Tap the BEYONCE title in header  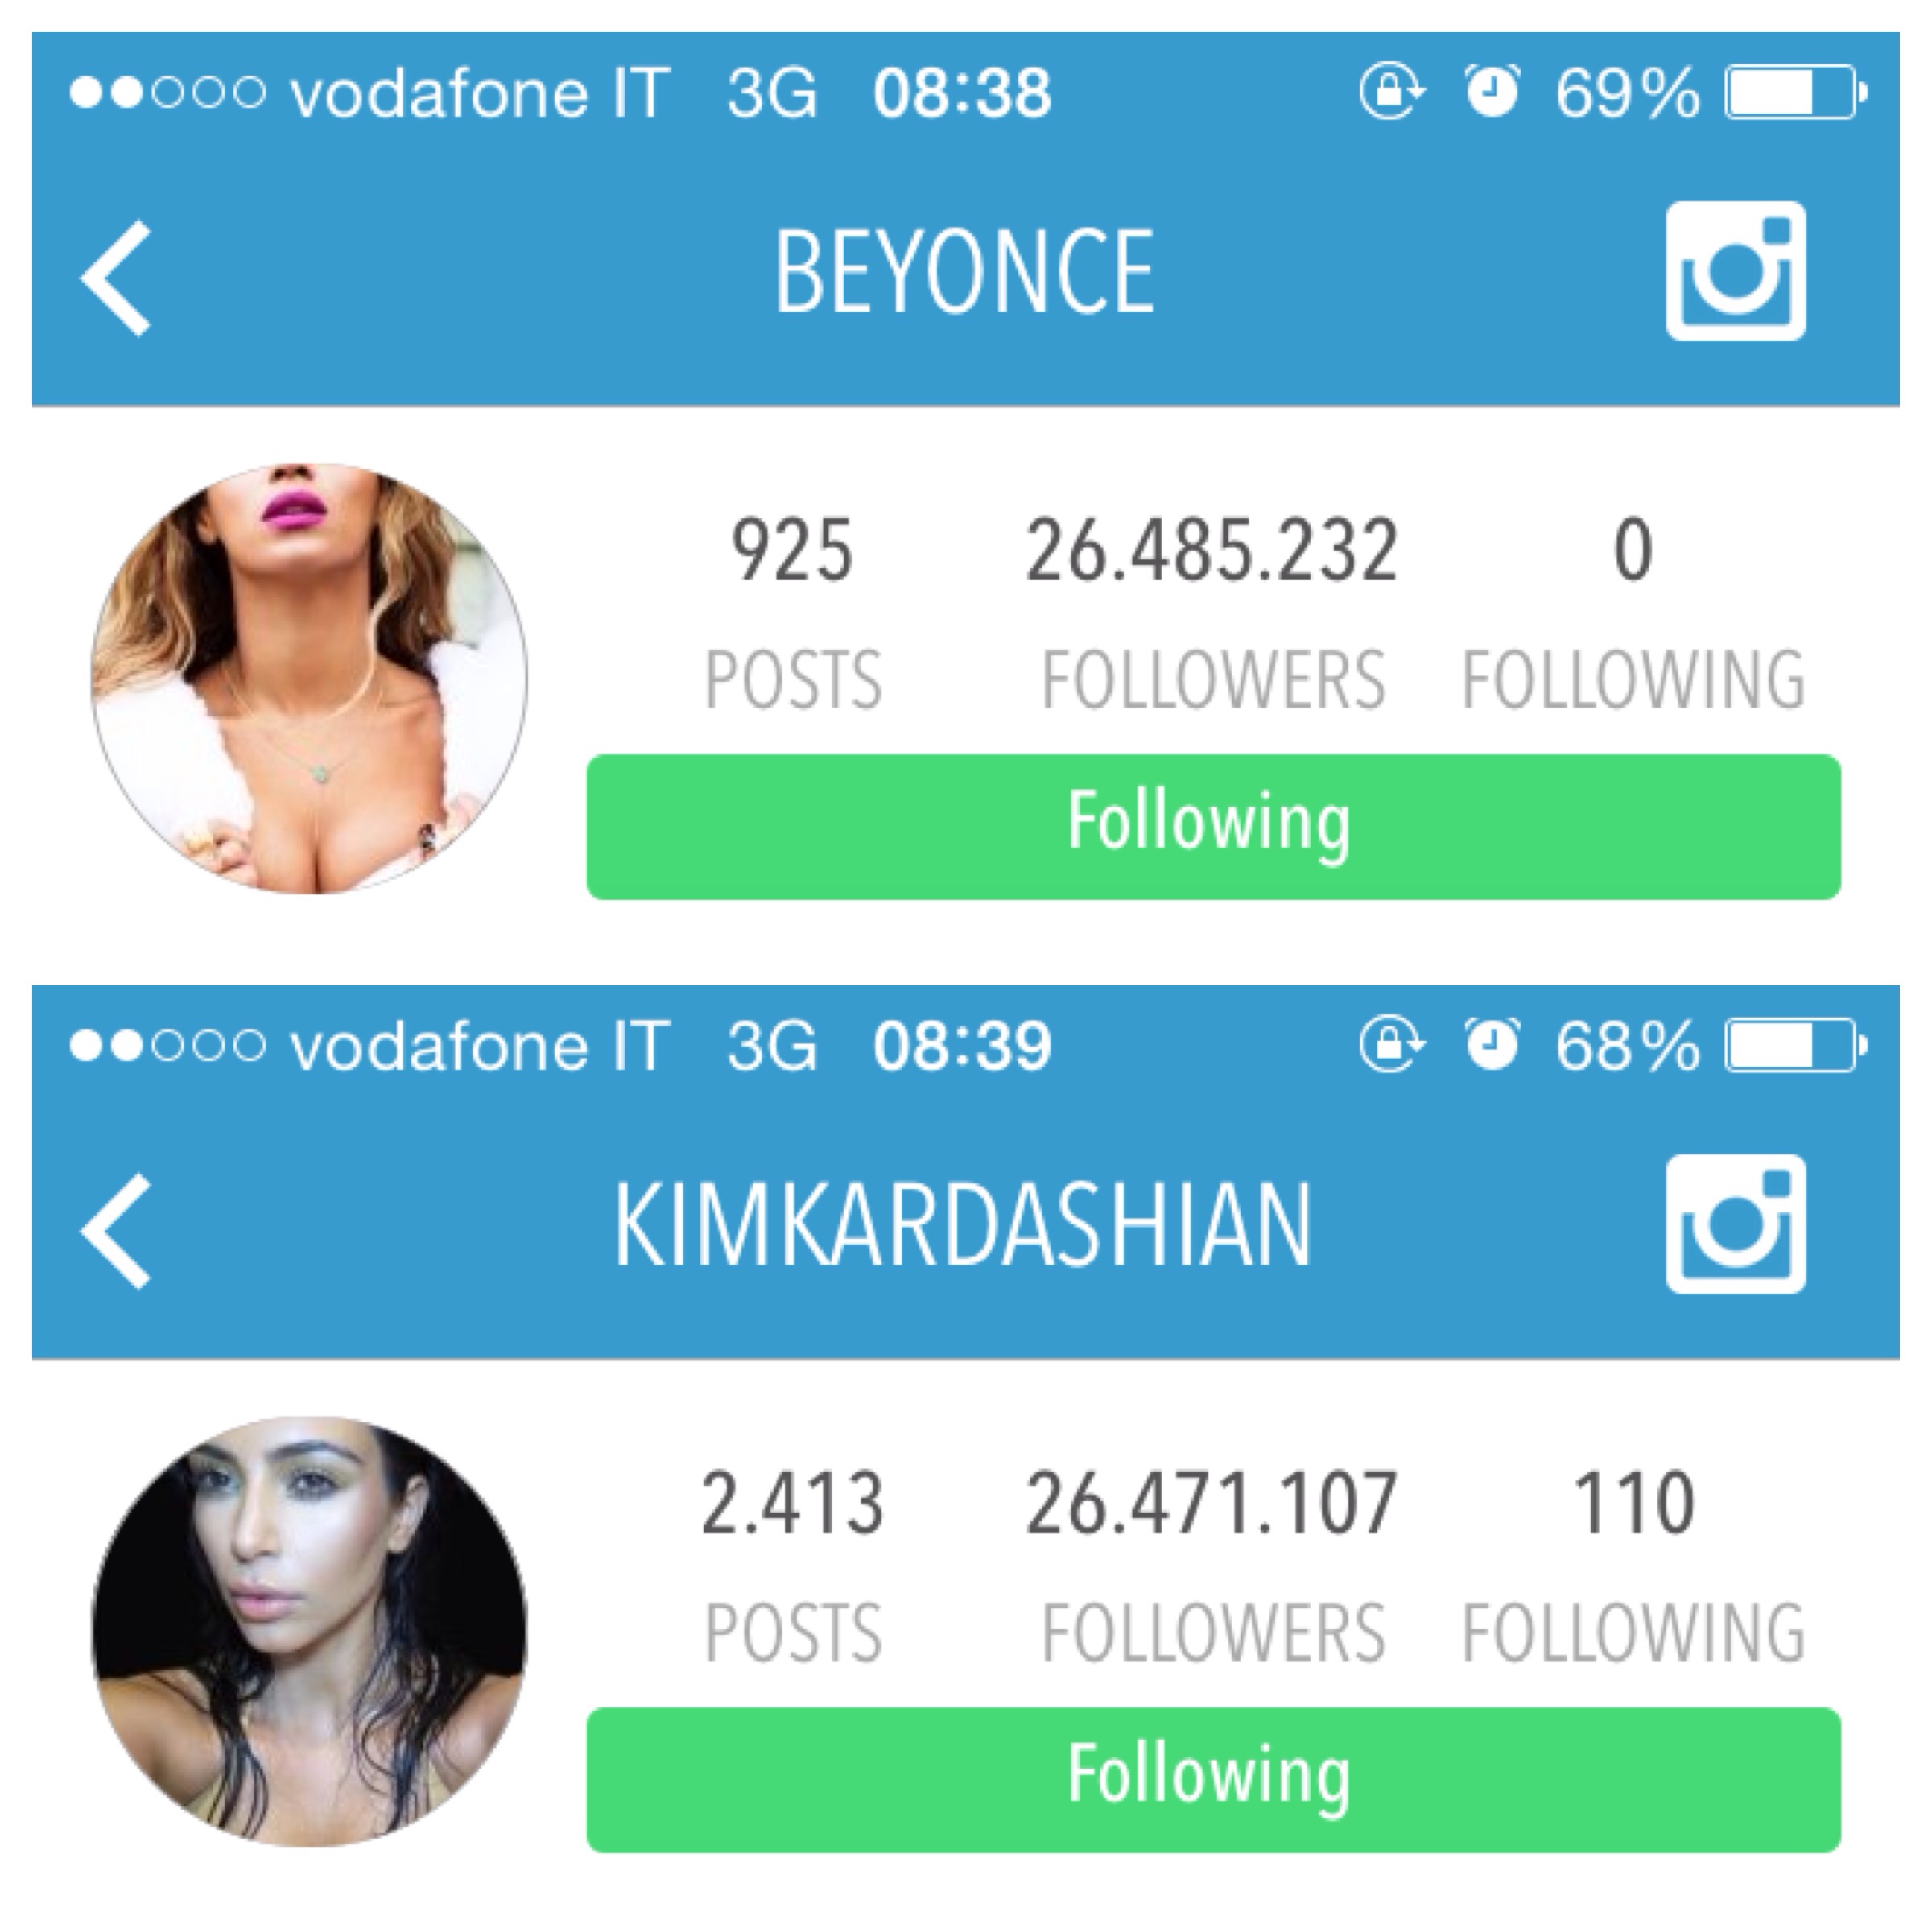click(x=965, y=271)
